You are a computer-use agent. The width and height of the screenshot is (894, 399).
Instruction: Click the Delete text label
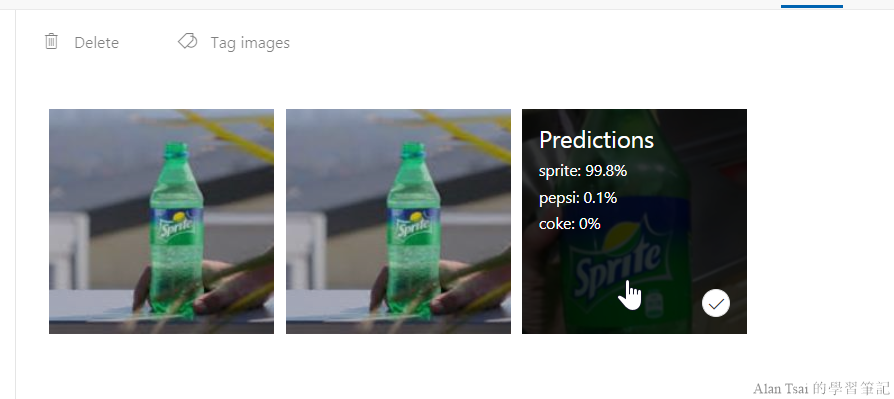96,43
